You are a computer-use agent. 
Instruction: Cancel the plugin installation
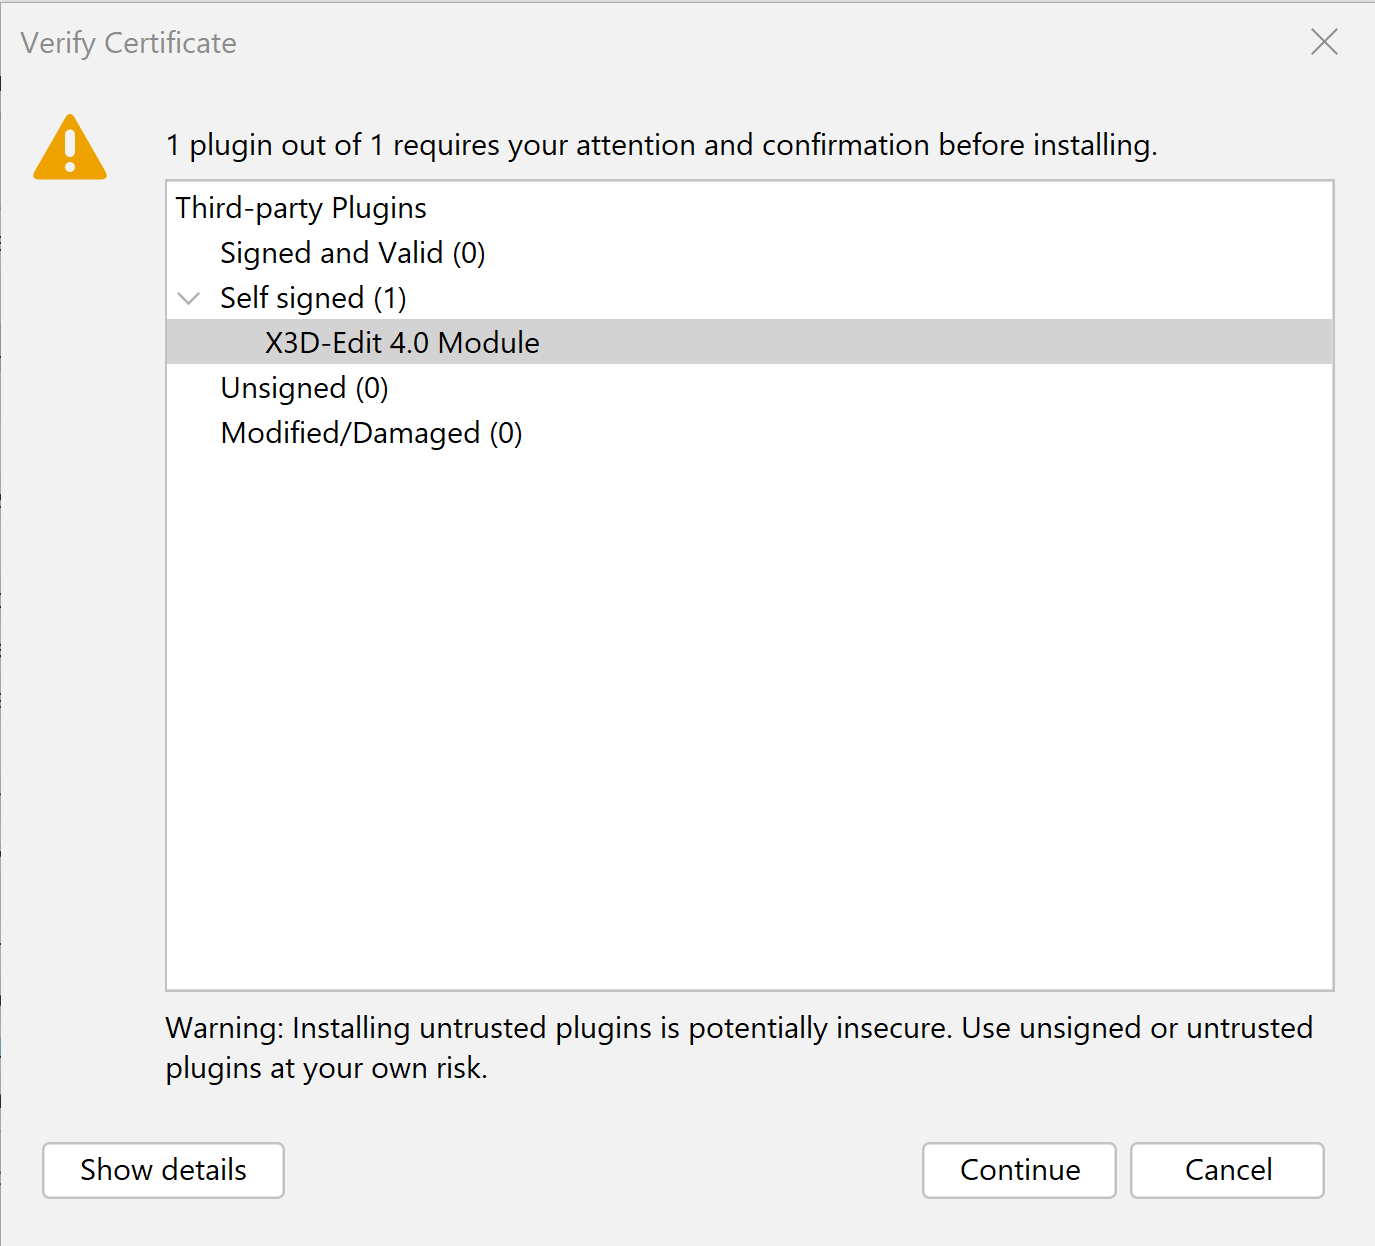coord(1227,1170)
